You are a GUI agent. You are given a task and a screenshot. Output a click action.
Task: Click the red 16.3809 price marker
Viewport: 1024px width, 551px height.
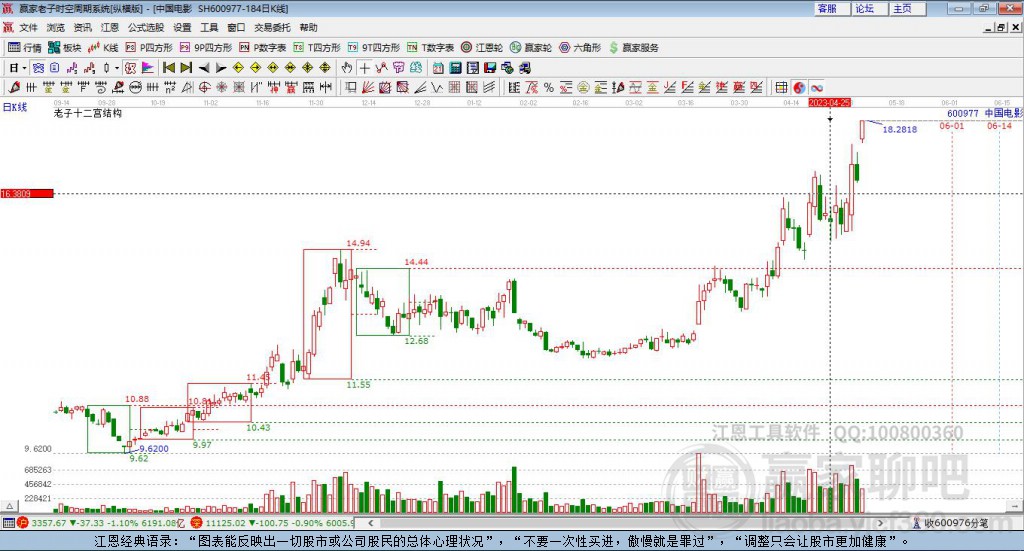pos(27,193)
